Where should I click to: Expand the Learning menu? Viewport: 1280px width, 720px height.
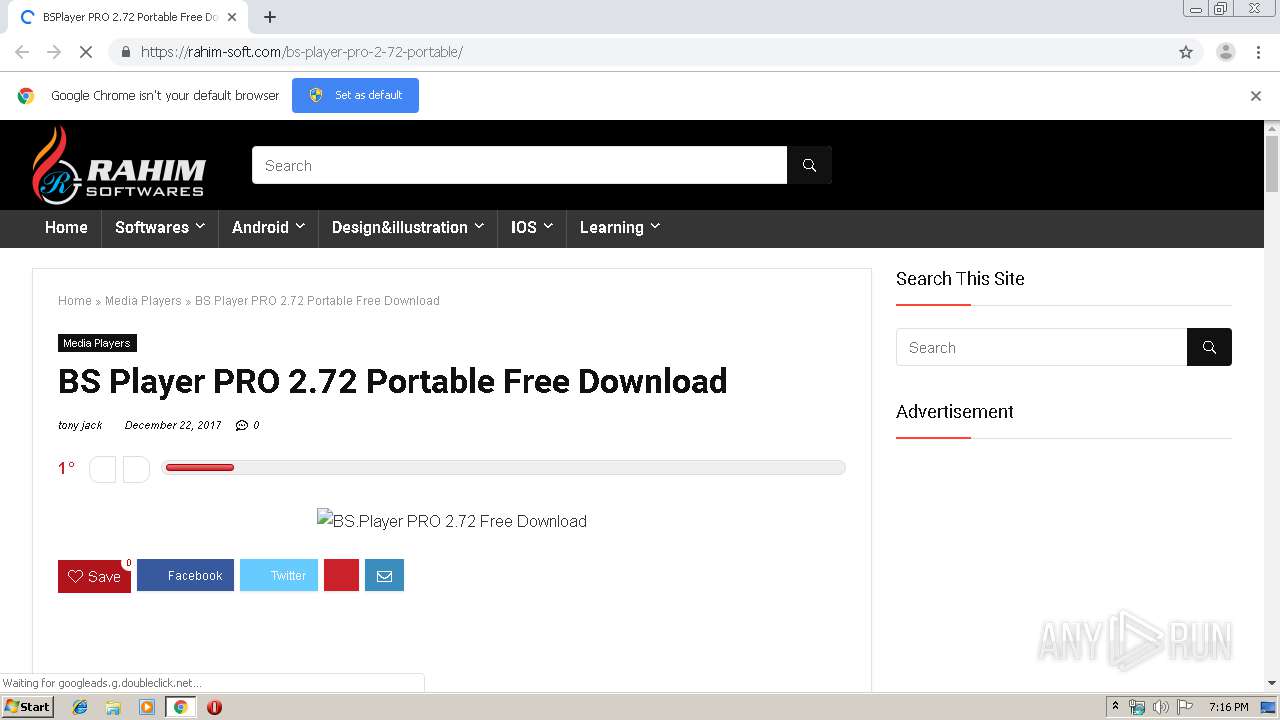(x=620, y=227)
